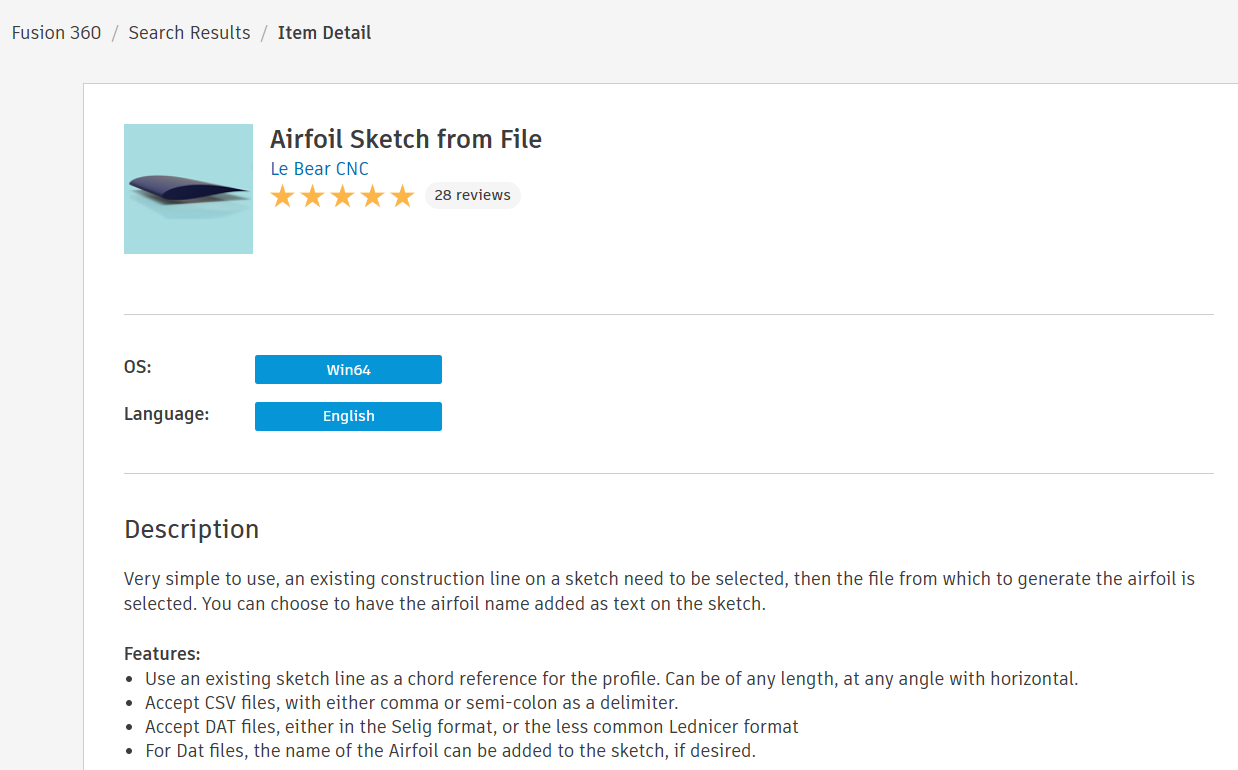Select the English language button
The image size is (1238, 770).
[348, 416]
